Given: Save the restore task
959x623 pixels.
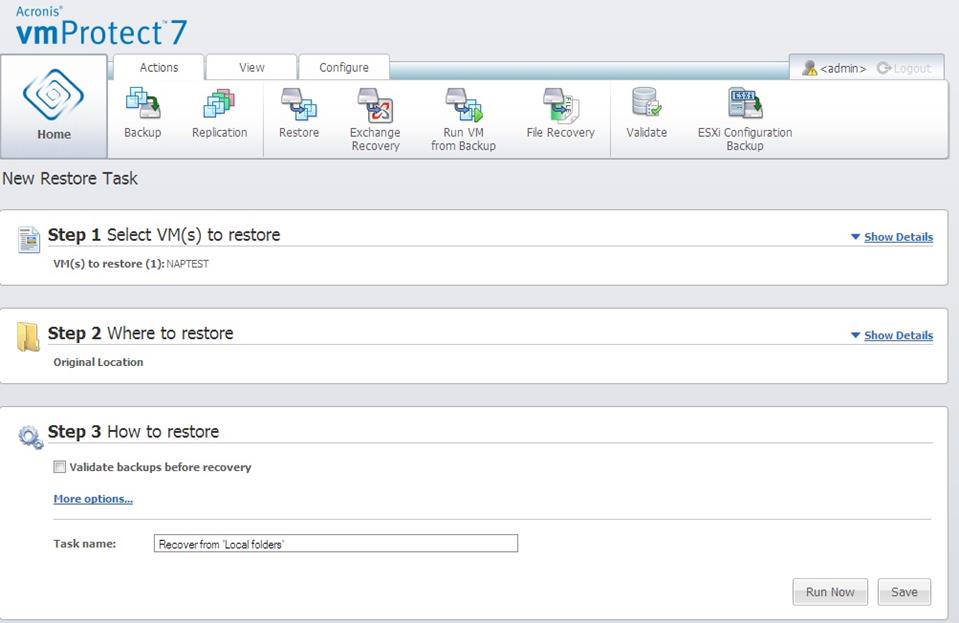Looking at the screenshot, I should pyautogui.click(x=904, y=592).
